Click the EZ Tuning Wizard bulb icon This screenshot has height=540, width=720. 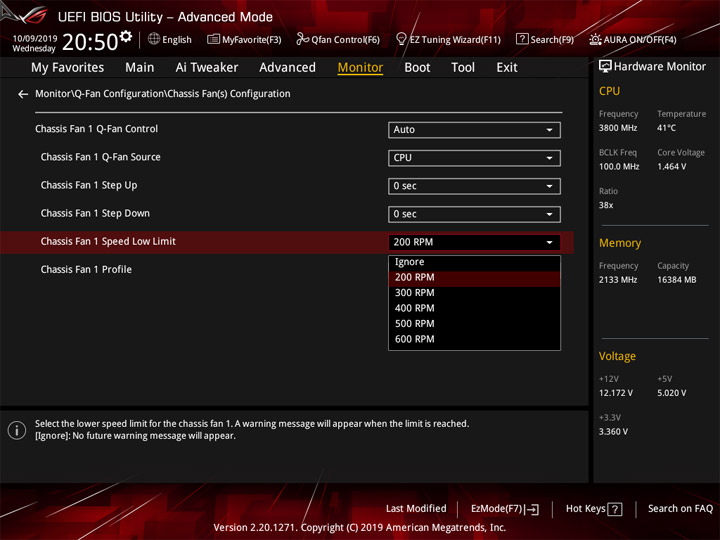[401, 39]
